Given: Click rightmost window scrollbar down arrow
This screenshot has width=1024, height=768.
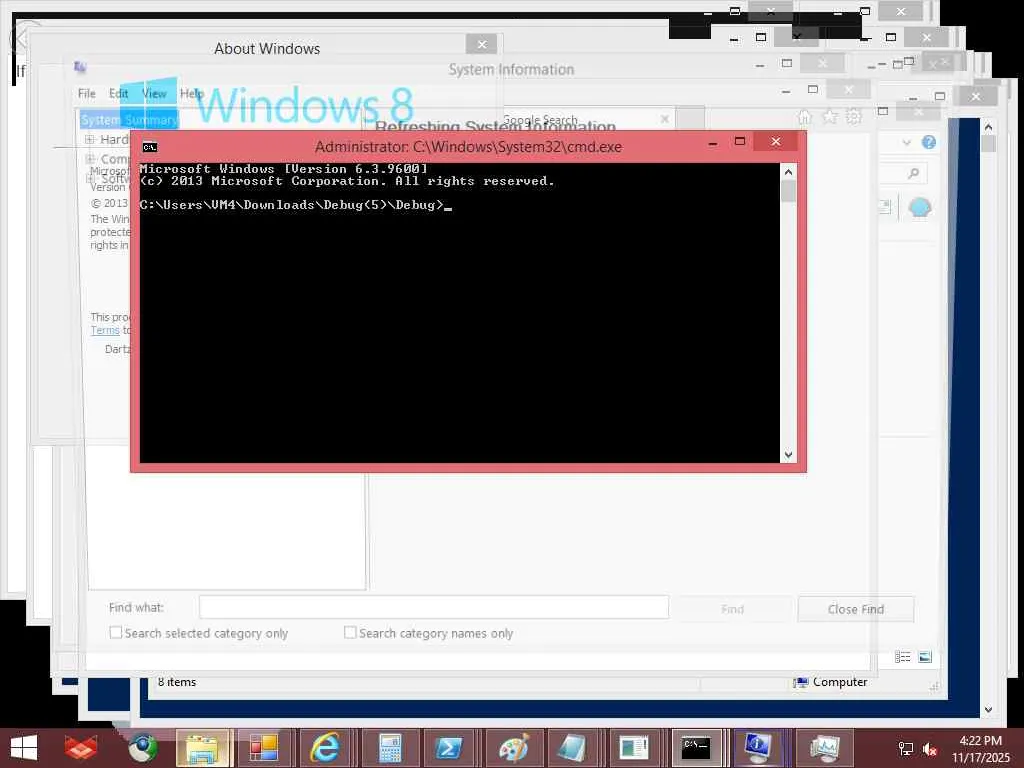Looking at the screenshot, I should (x=988, y=709).
